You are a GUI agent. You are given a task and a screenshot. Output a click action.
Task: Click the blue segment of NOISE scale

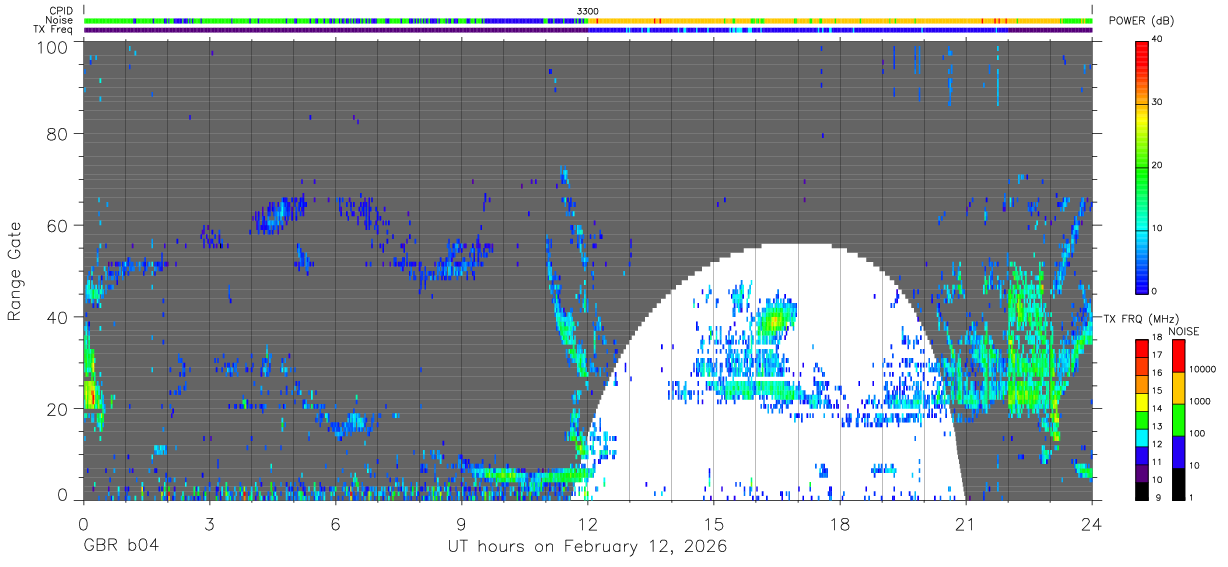click(x=1178, y=451)
